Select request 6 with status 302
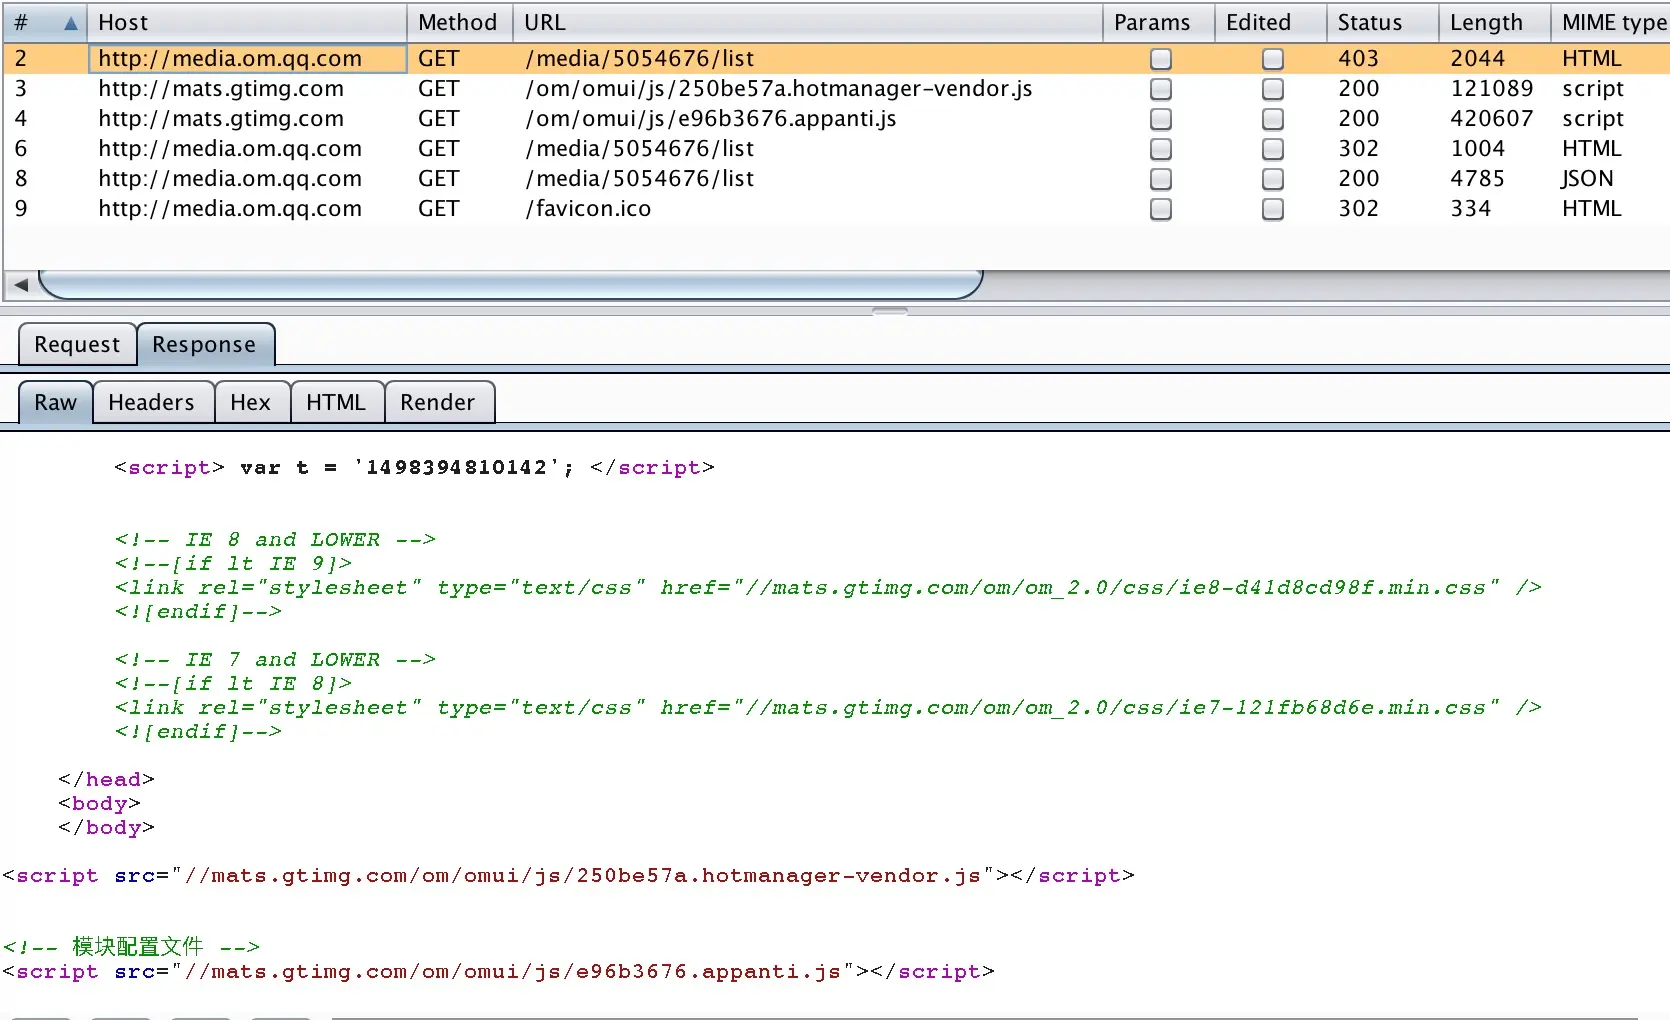Viewport: 1670px width, 1020px height. tap(835, 149)
